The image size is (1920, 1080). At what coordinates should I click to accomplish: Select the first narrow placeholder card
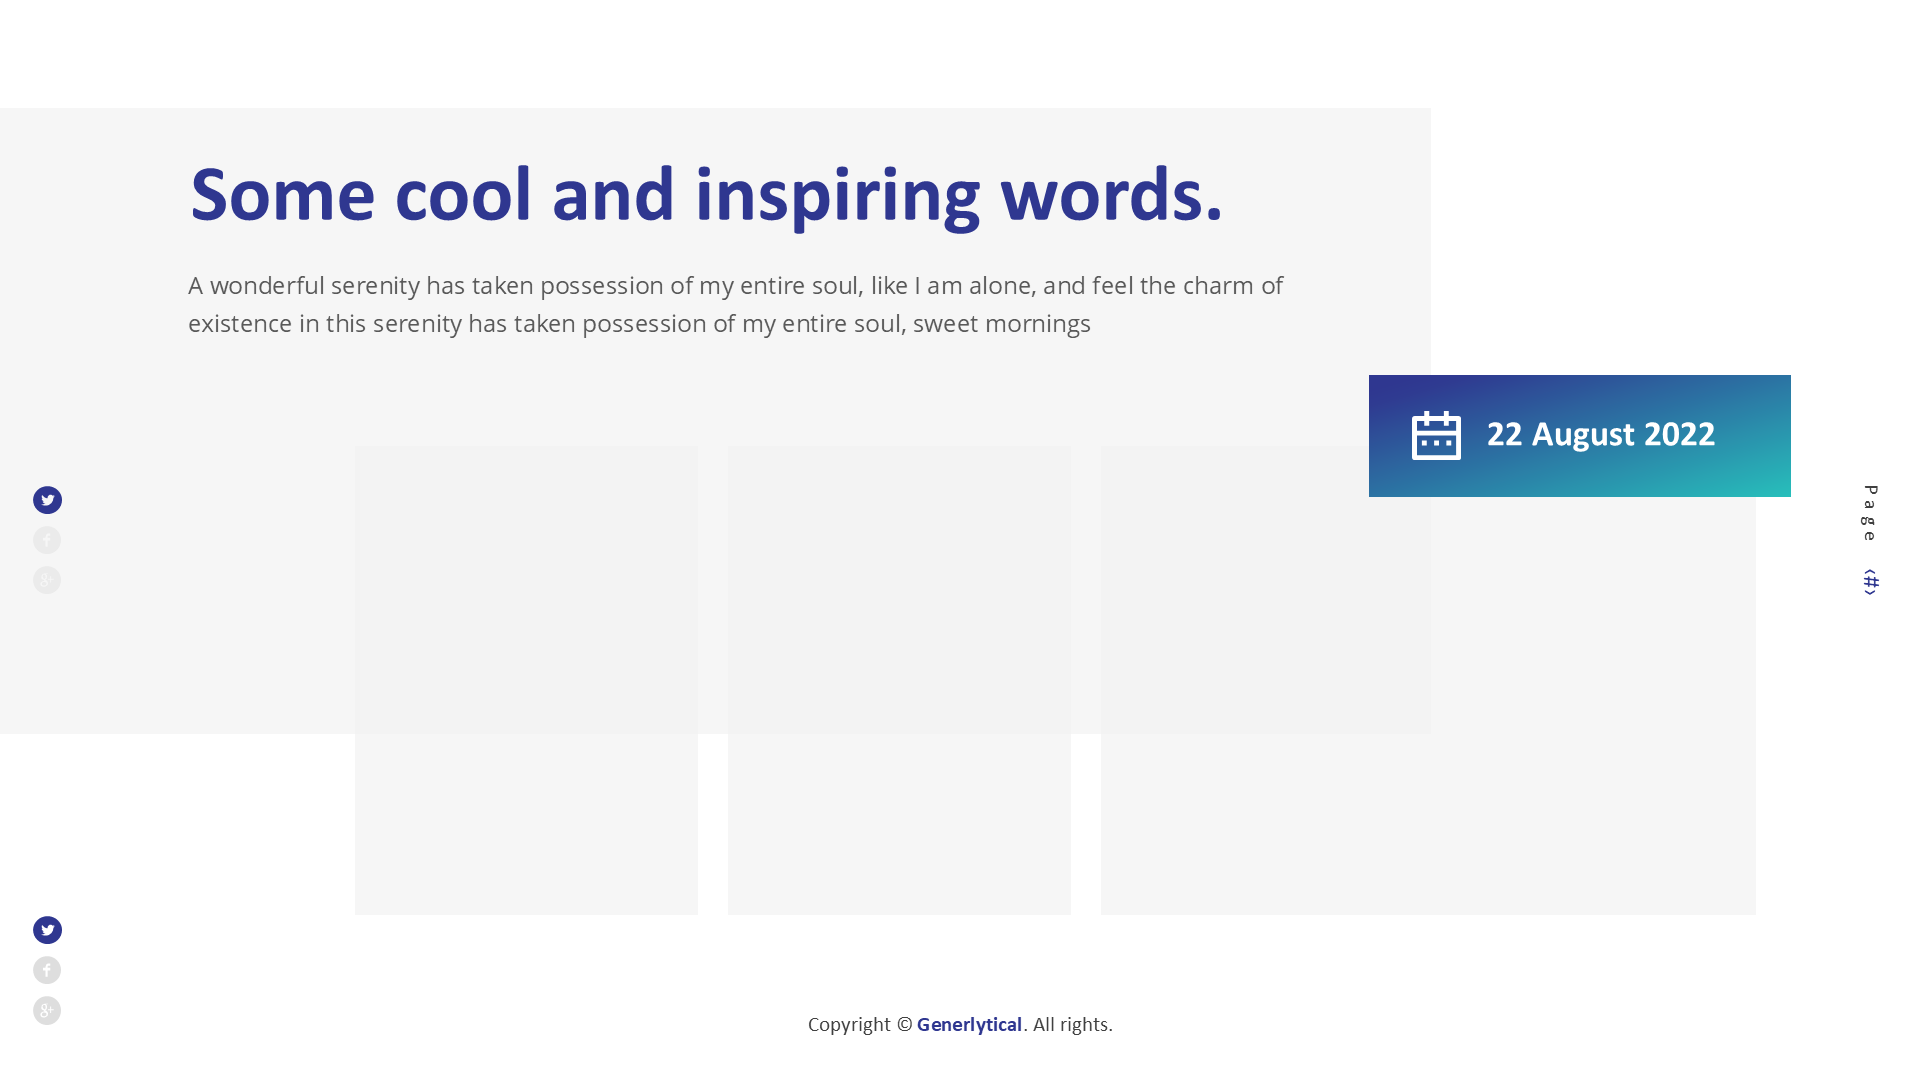526,680
